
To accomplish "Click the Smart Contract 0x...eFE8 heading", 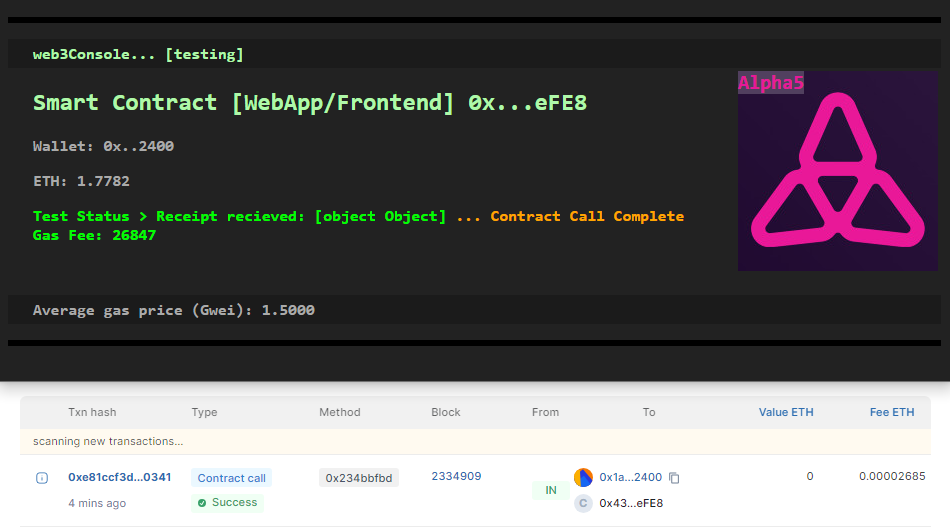I will (x=310, y=103).
